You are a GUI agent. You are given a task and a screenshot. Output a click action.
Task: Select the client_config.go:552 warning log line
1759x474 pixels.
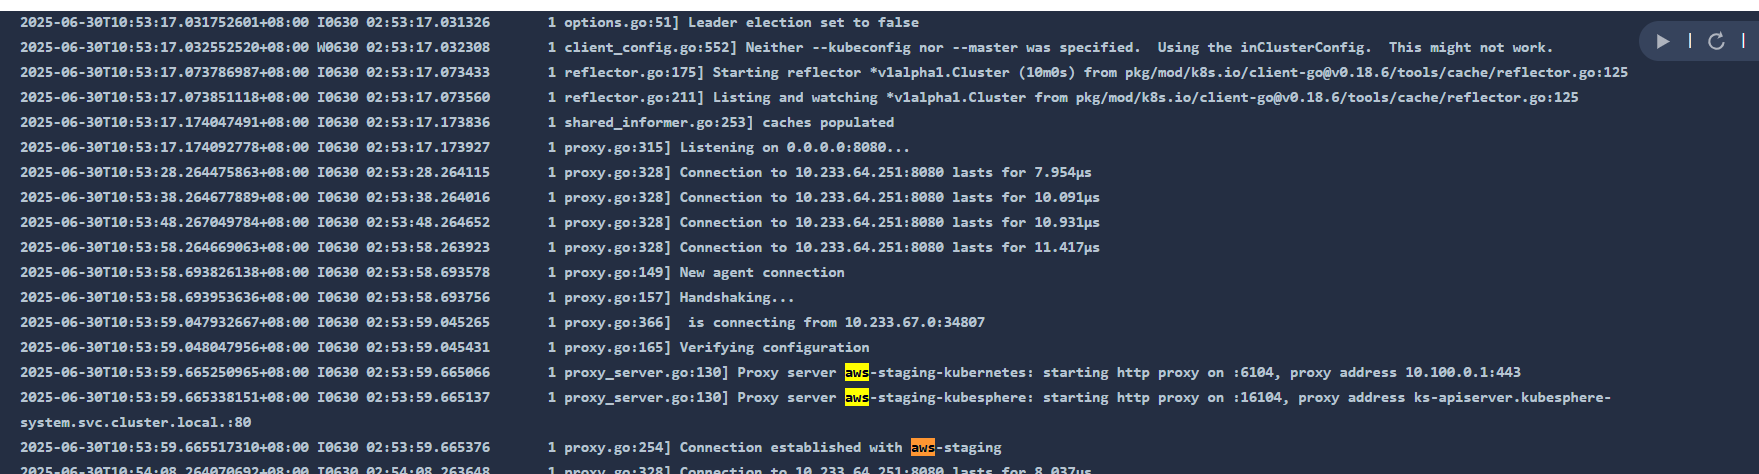[x=786, y=47]
